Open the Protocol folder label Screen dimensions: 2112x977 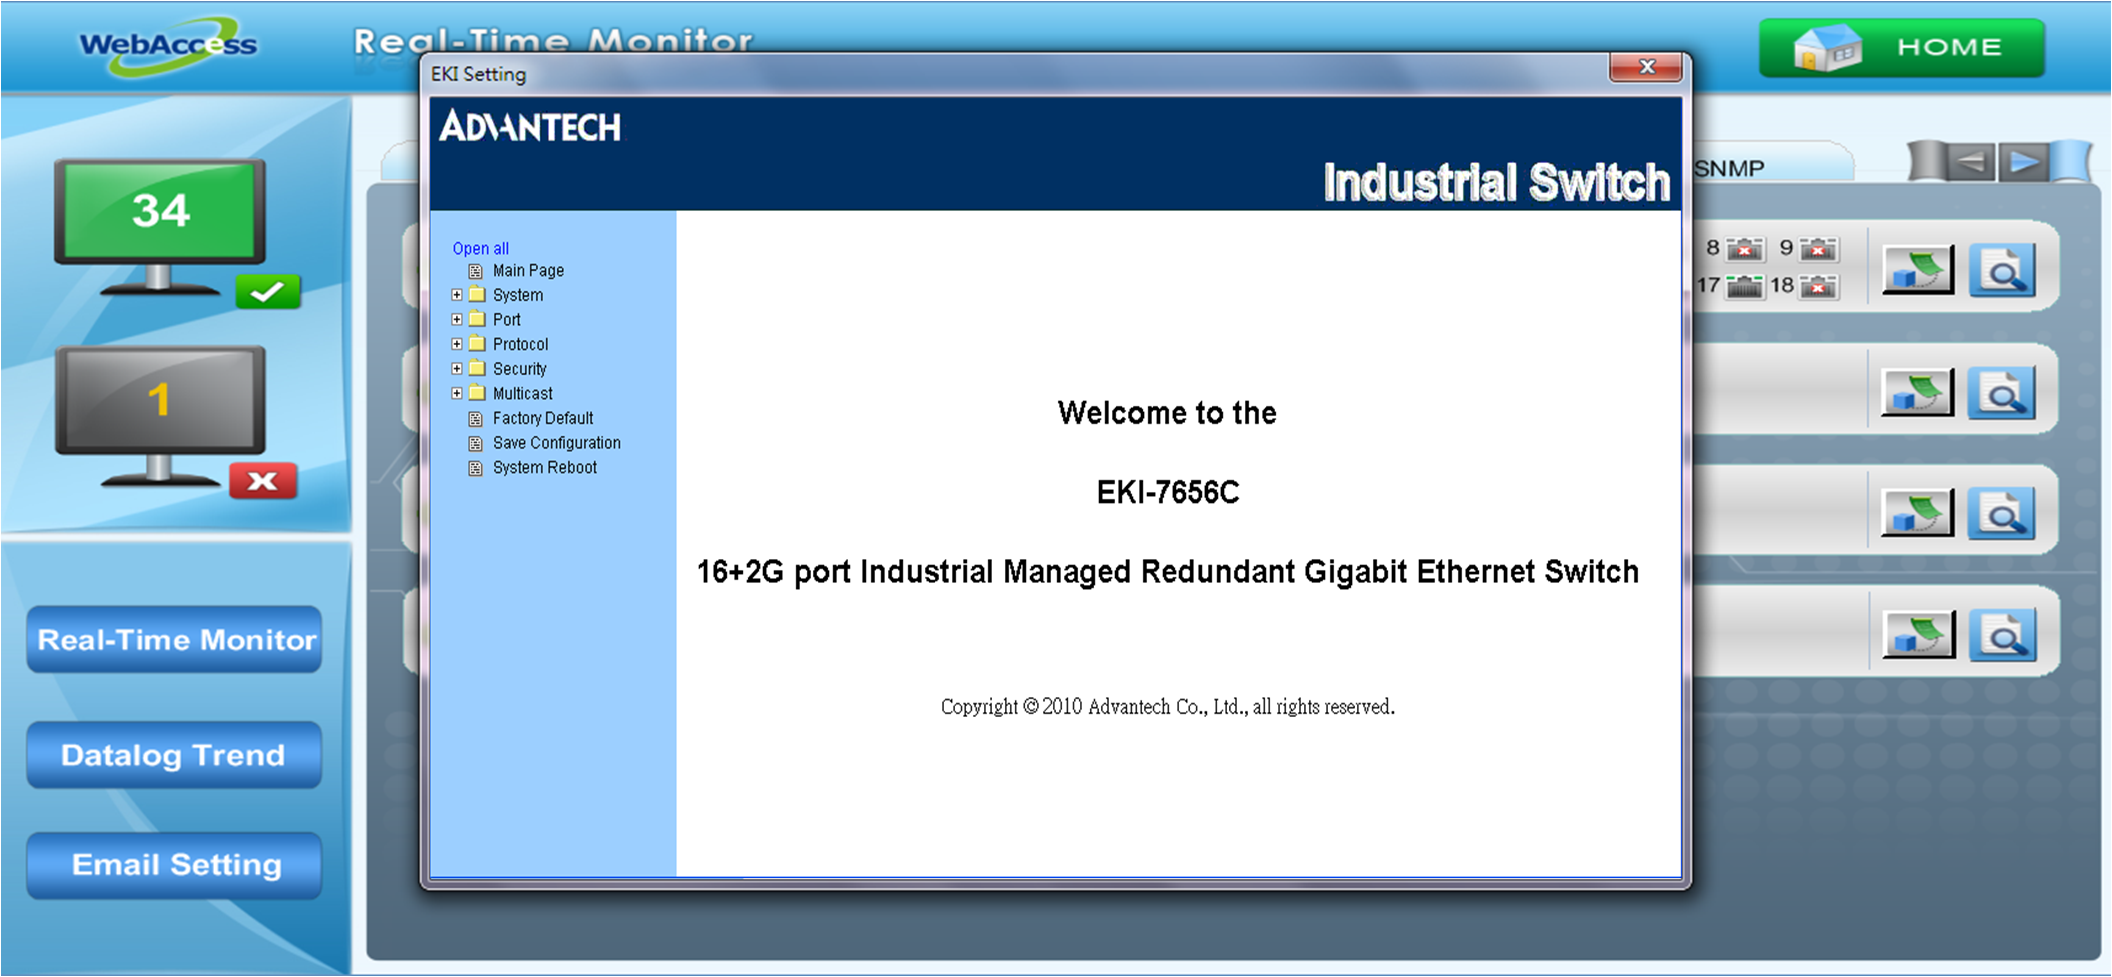(520, 344)
